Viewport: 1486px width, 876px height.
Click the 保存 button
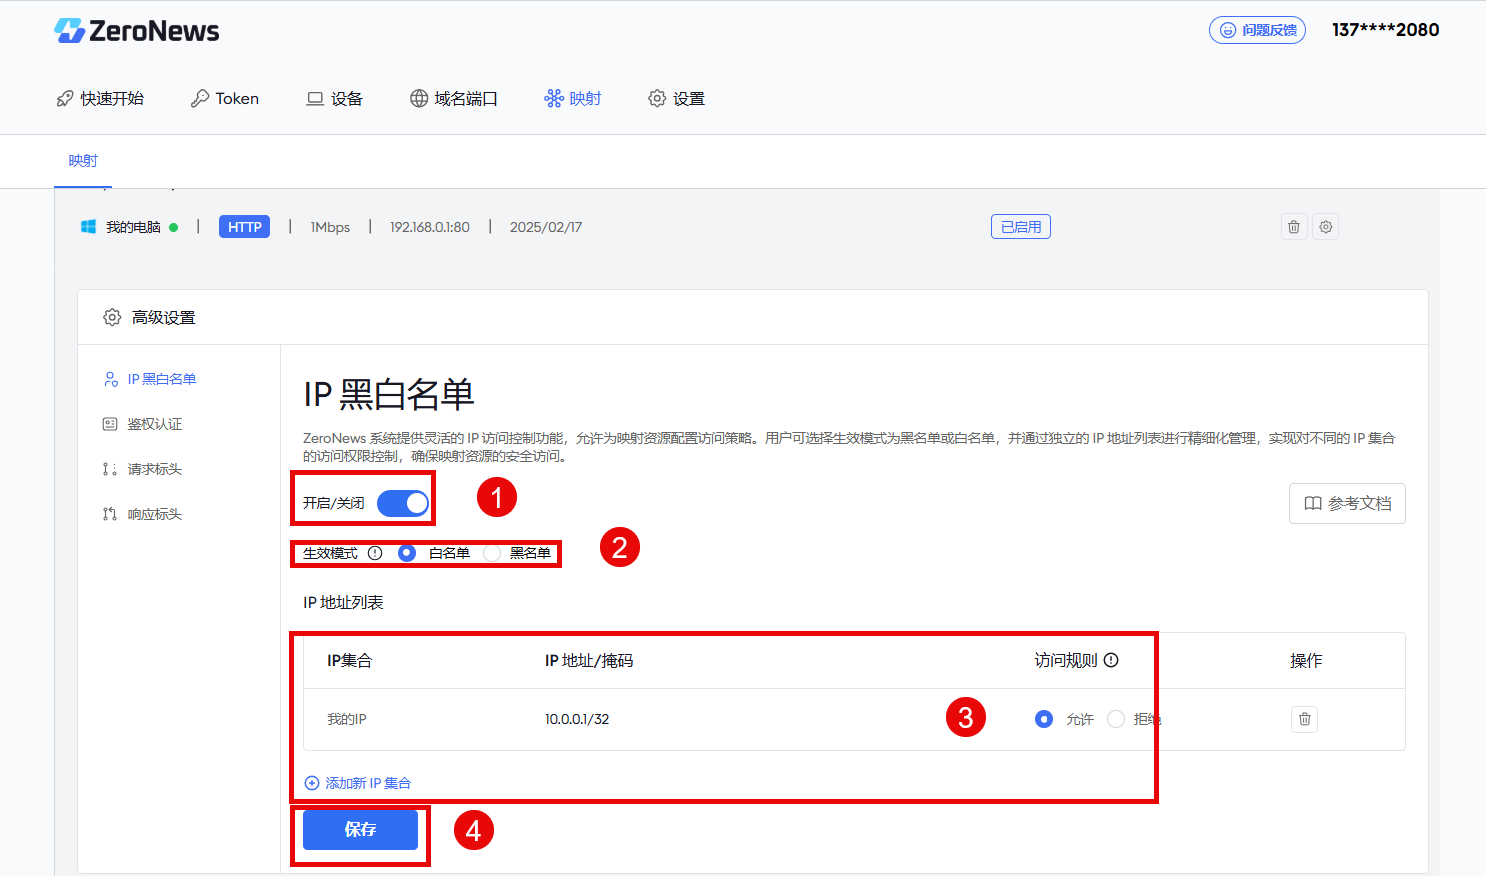[360, 830]
